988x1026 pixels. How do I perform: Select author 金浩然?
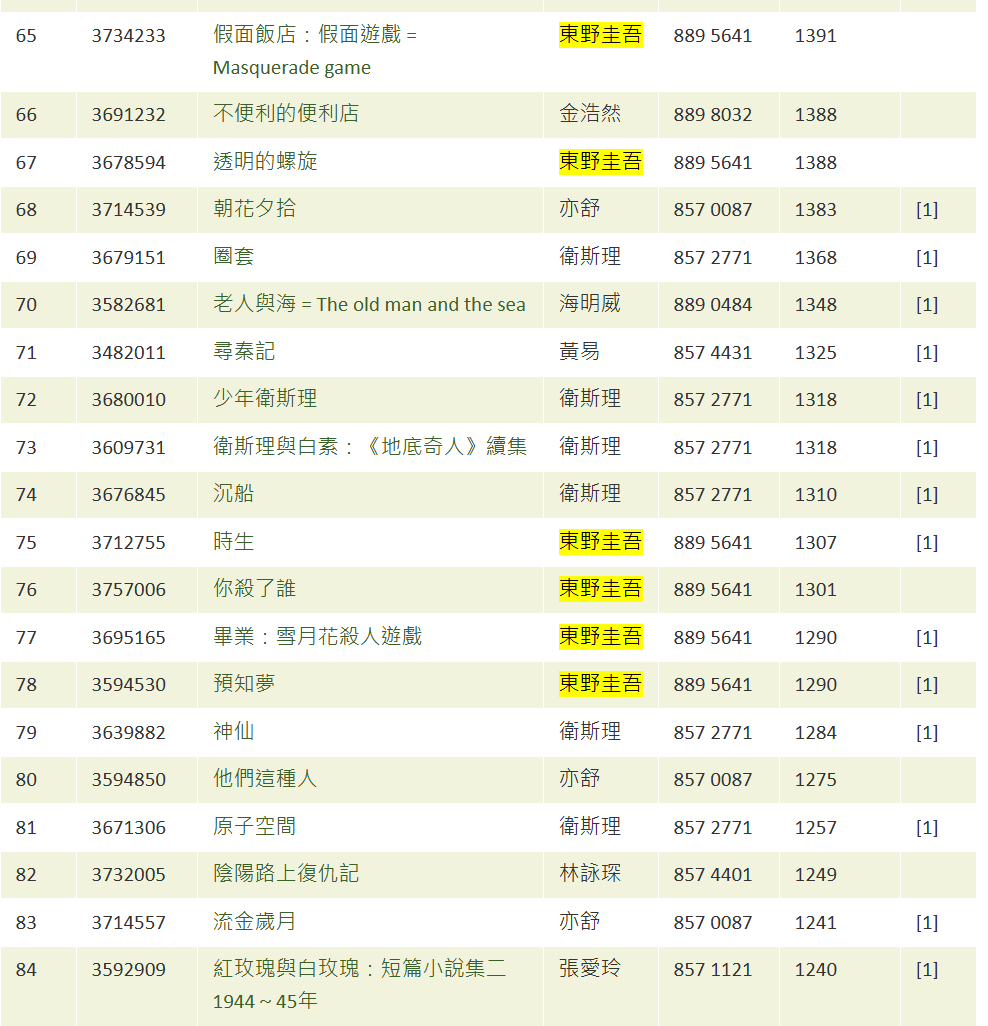[x=590, y=114]
